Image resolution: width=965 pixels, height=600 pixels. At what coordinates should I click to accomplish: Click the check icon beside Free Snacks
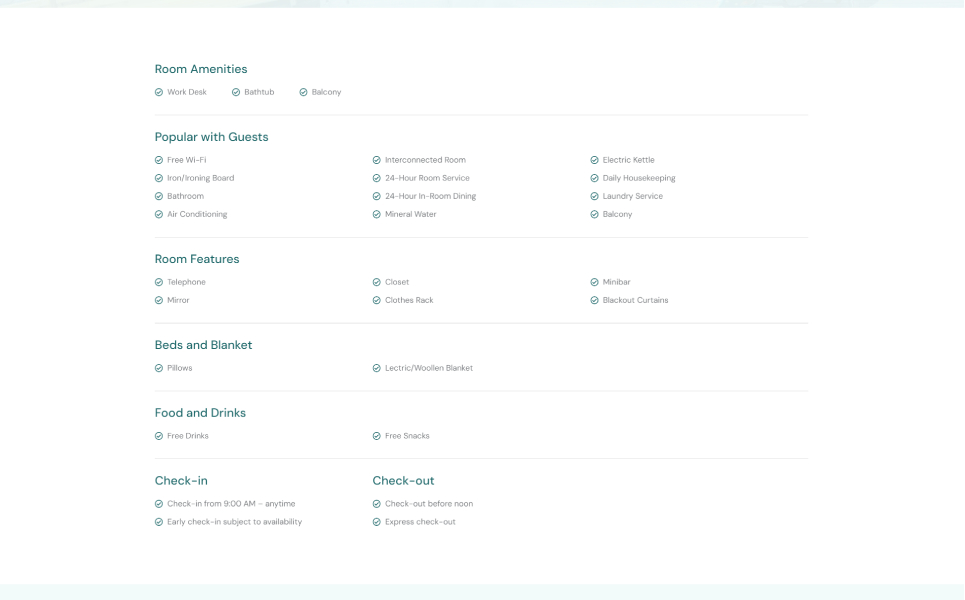tap(377, 436)
